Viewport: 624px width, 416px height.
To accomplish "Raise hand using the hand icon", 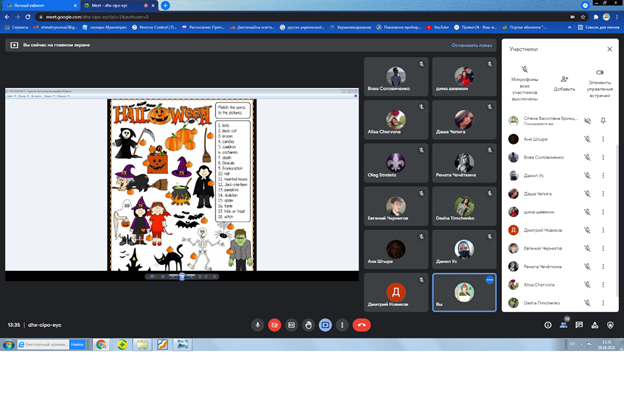I will (x=308, y=325).
